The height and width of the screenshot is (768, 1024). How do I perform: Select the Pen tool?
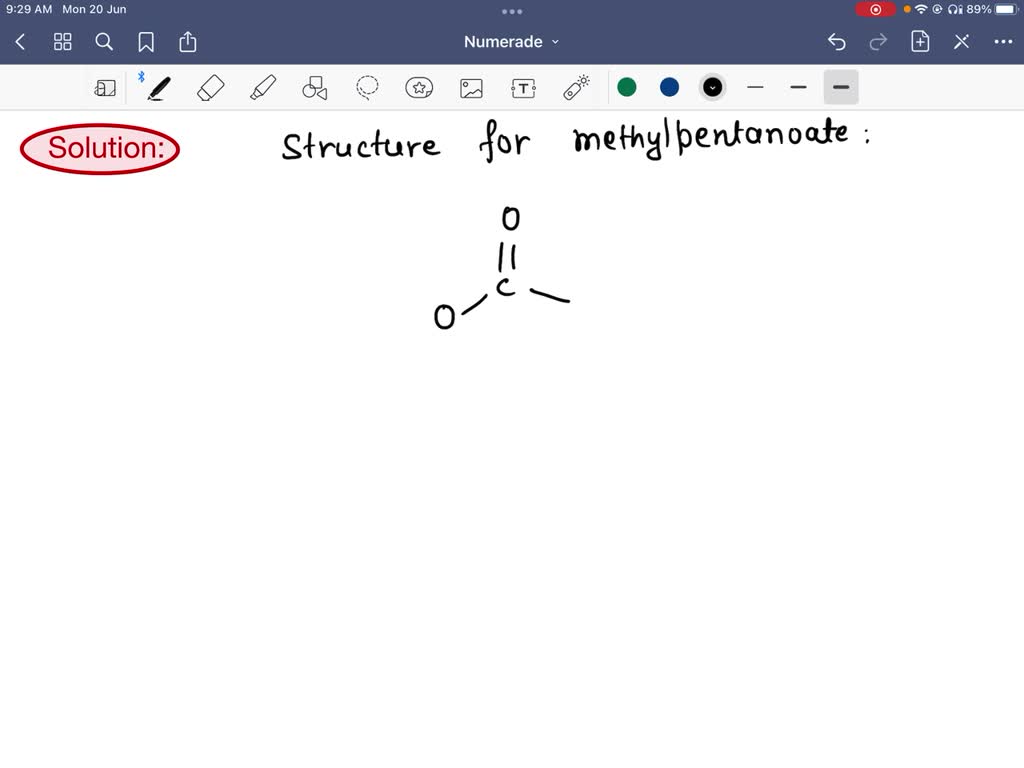click(x=158, y=88)
